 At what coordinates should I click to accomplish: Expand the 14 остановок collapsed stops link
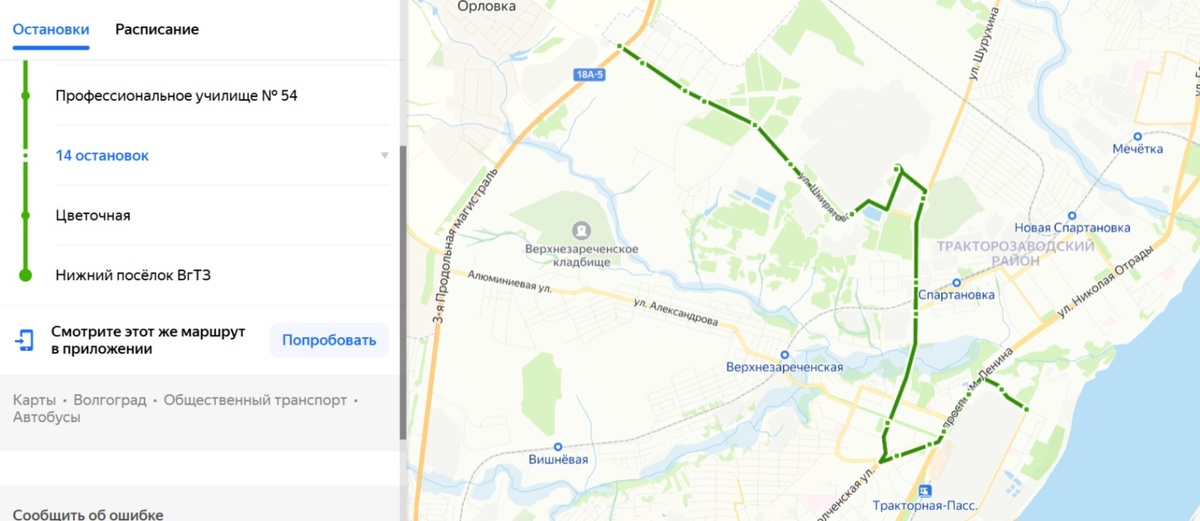pos(102,156)
